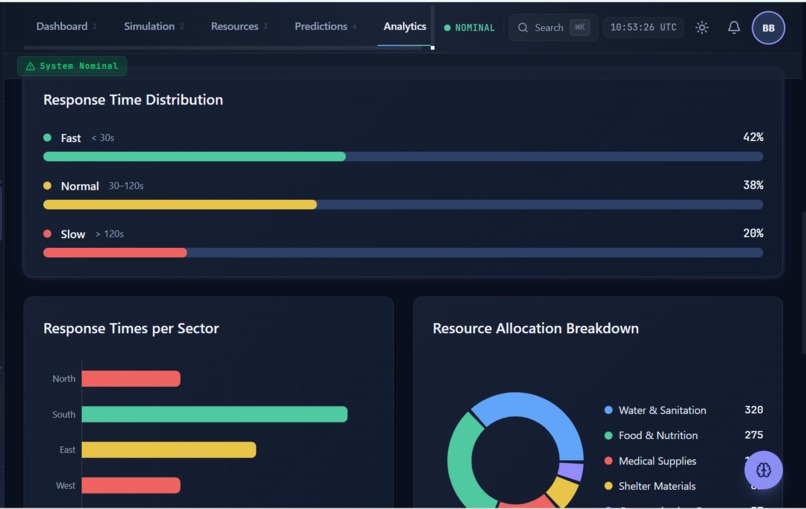Image resolution: width=806 pixels, height=509 pixels.
Task: Click the NOMINAL status indicator
Action: pyautogui.click(x=469, y=28)
